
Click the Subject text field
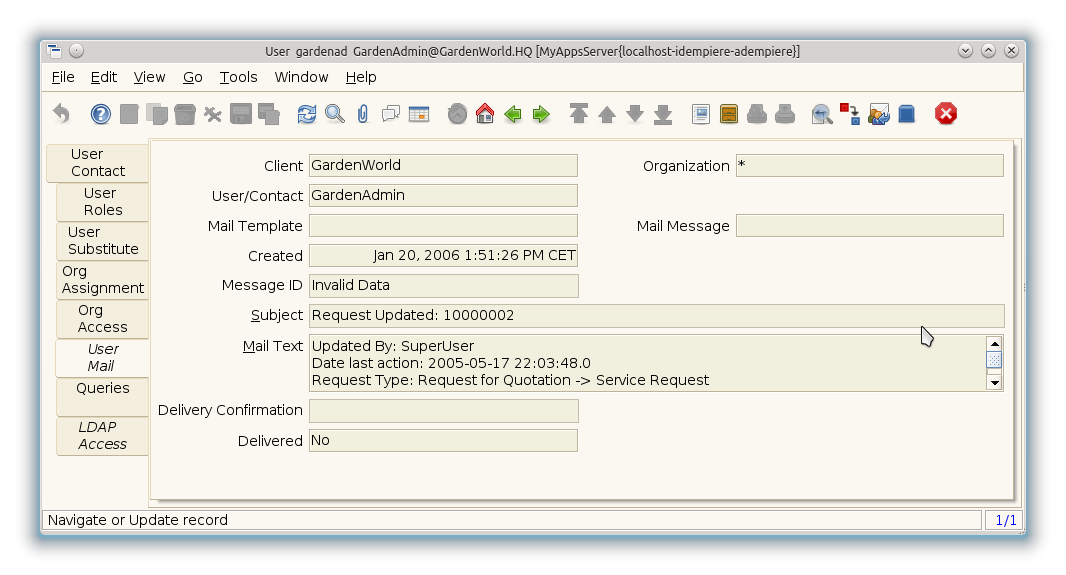(656, 315)
